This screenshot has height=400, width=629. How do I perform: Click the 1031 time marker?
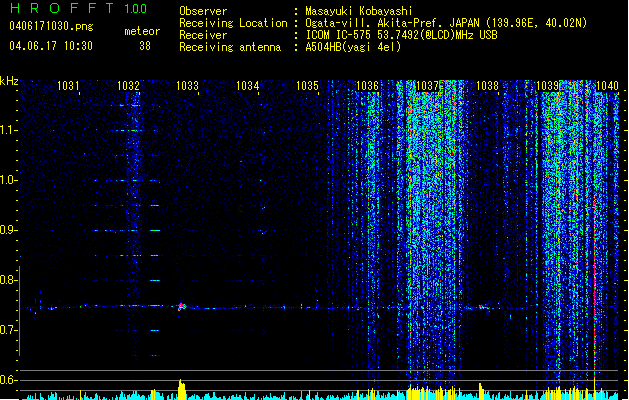coord(68,86)
